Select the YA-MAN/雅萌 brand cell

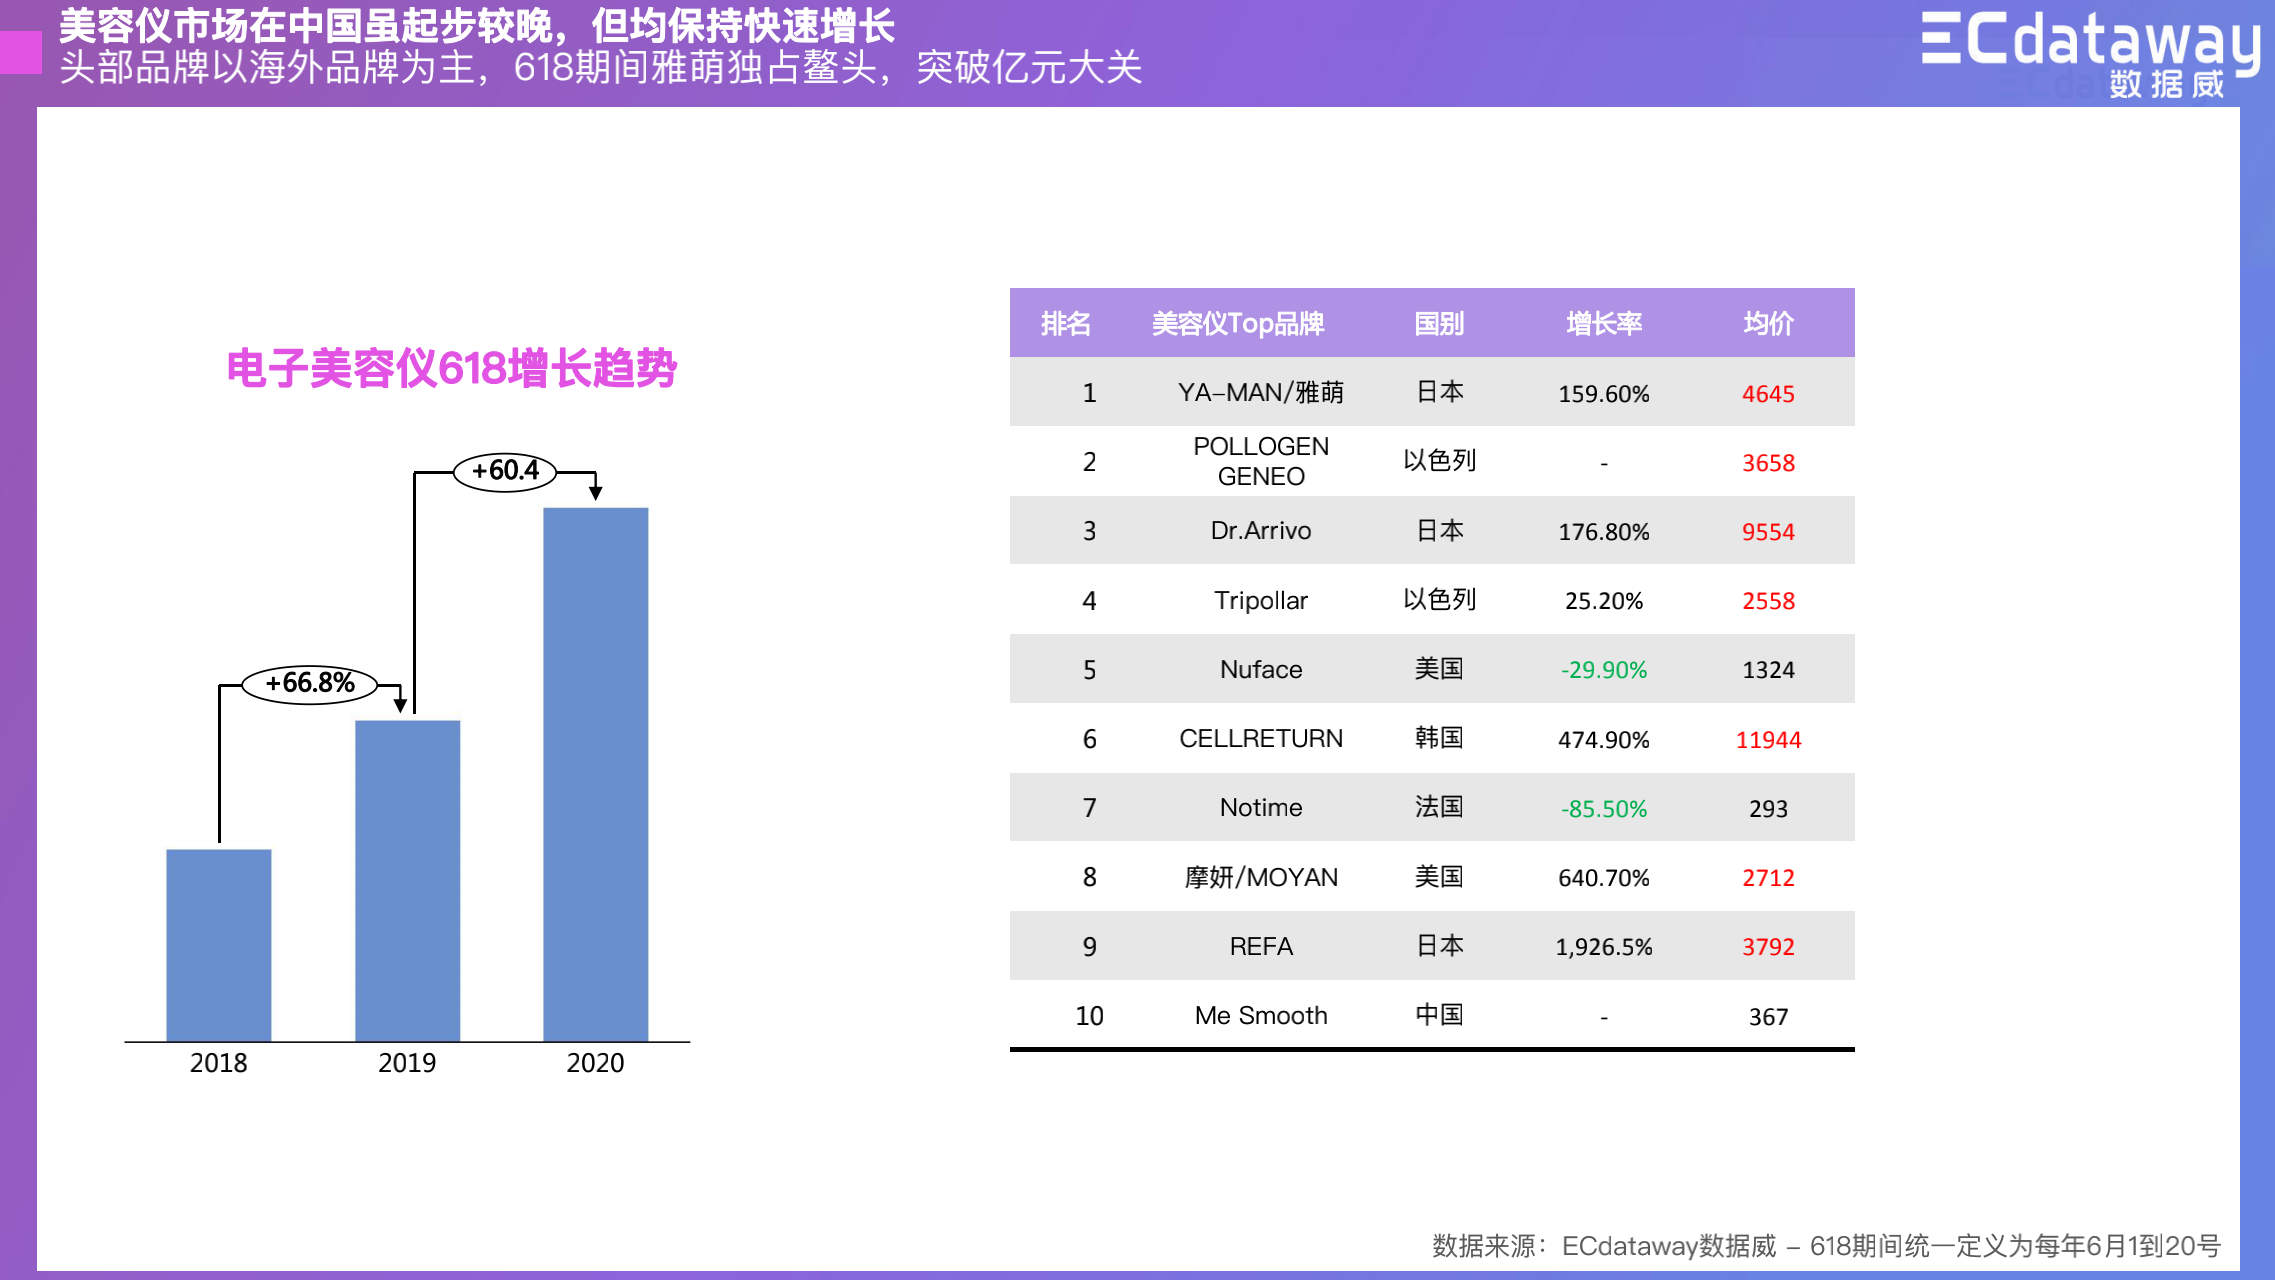point(1260,392)
